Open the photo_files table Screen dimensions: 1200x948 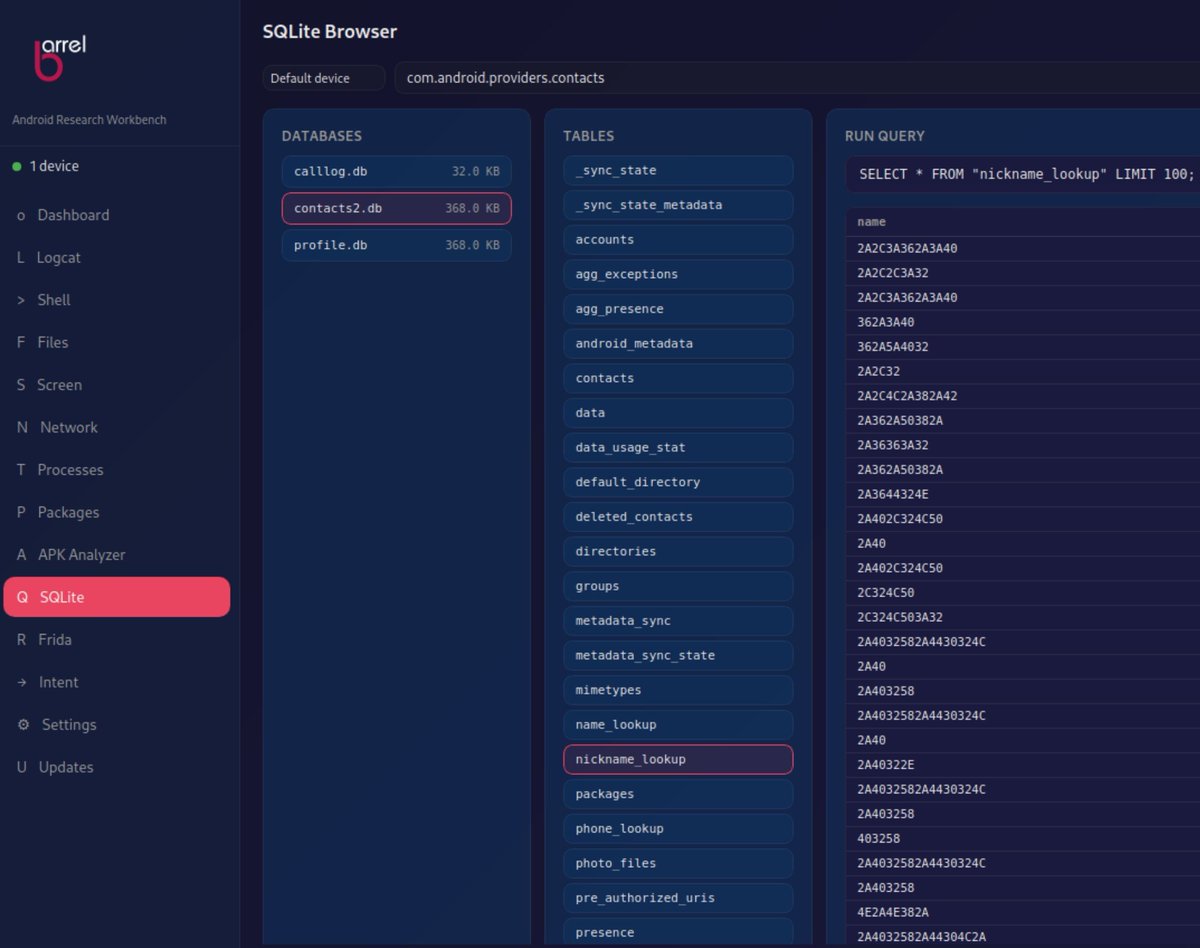click(x=678, y=863)
